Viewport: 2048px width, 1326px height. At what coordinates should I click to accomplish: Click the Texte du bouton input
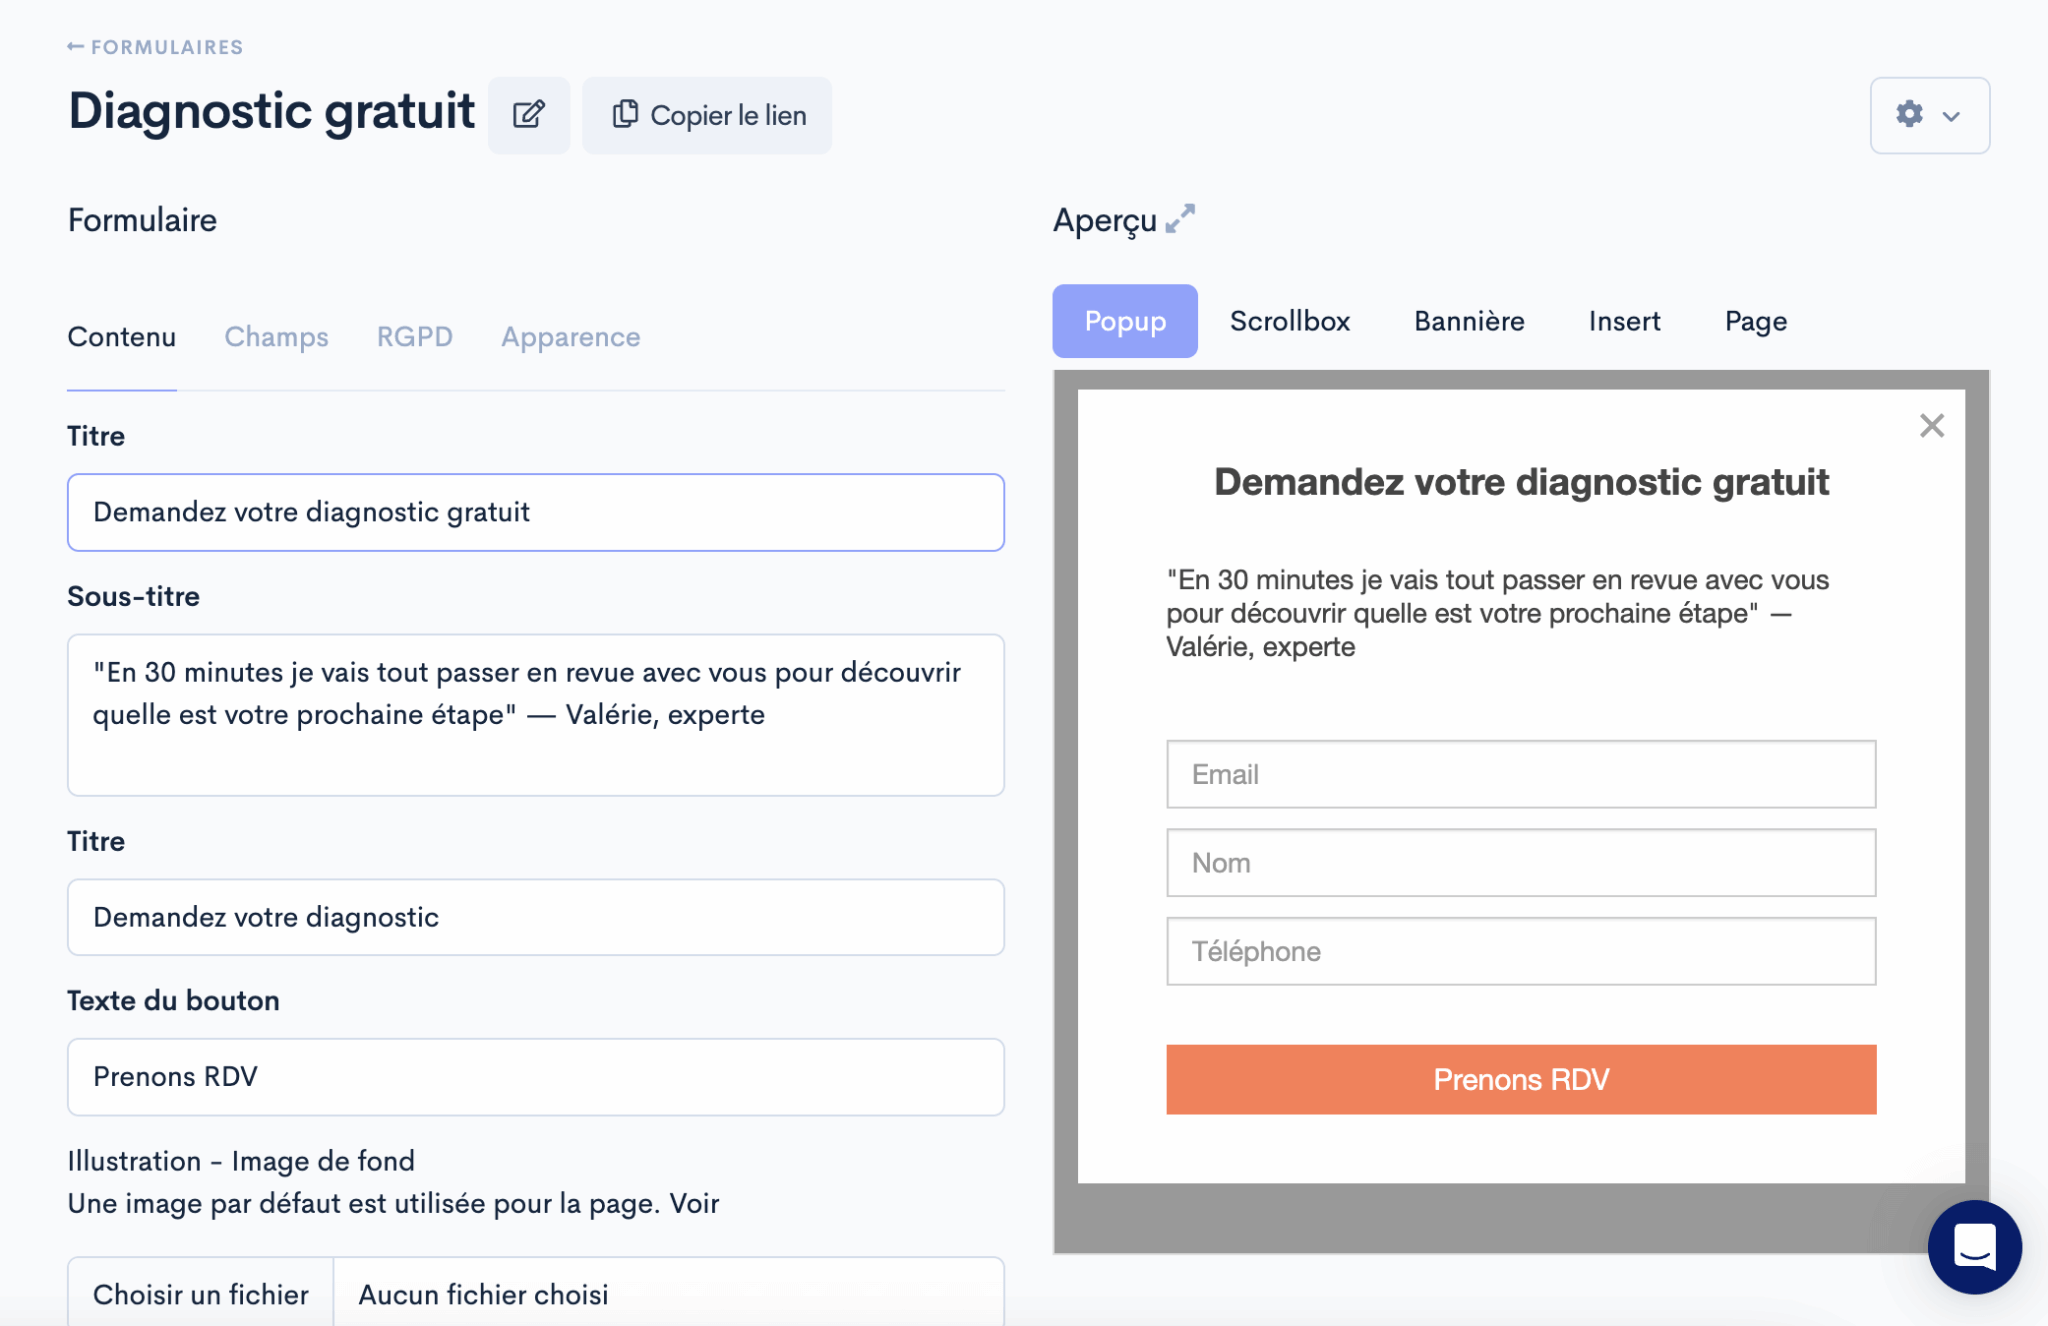(536, 1077)
